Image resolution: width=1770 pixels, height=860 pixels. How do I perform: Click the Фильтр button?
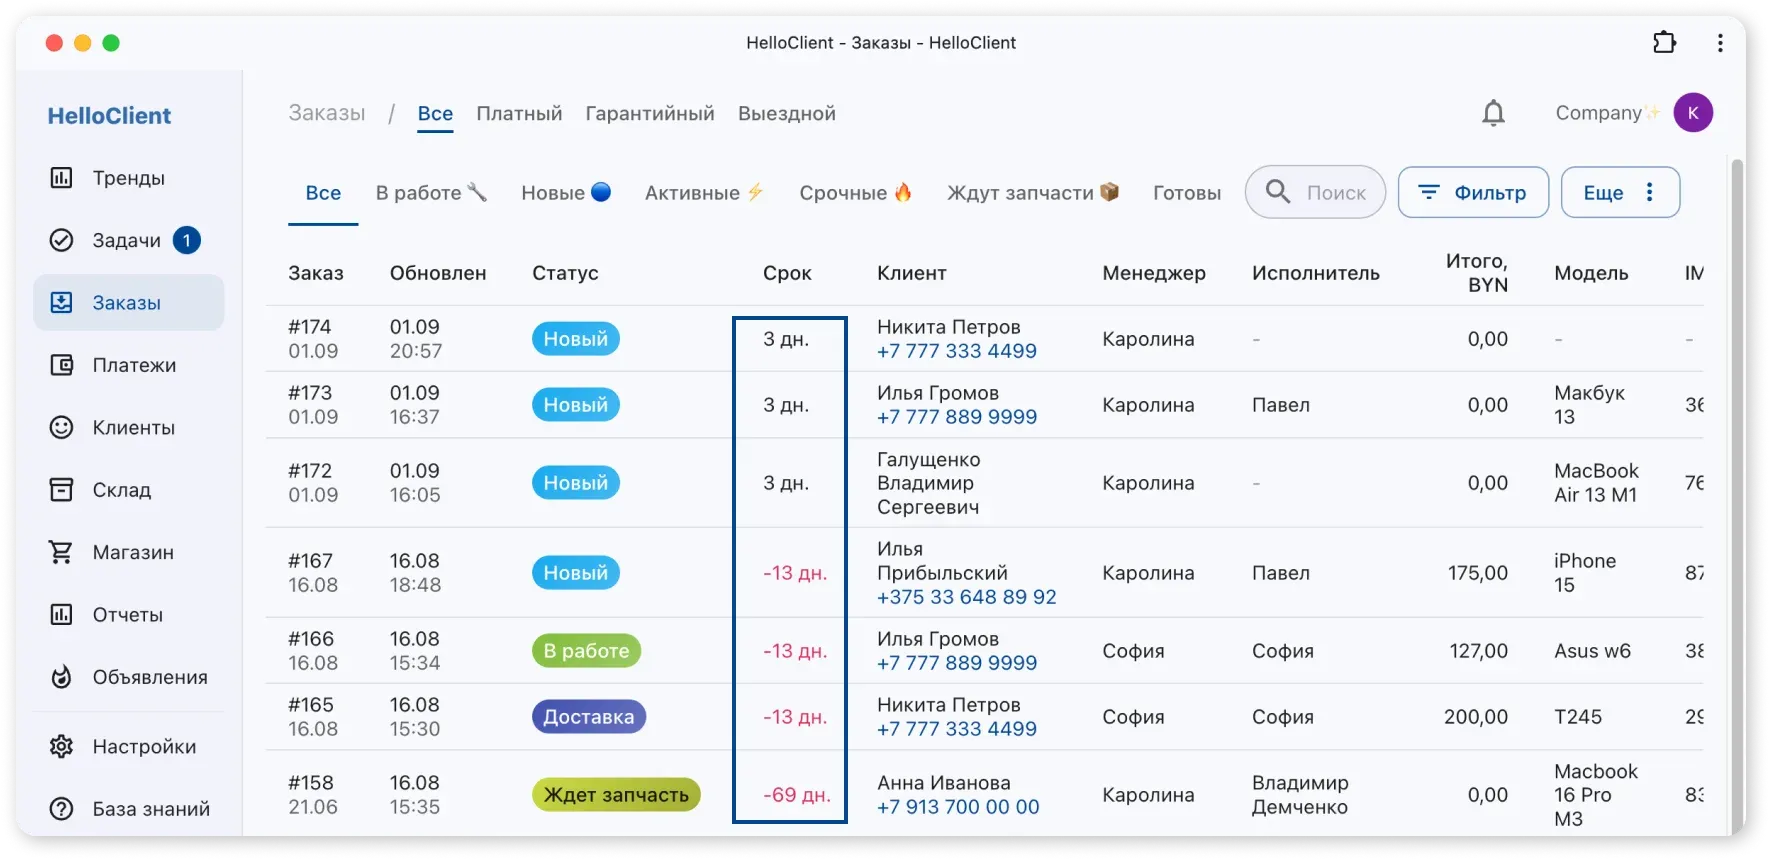pos(1473,192)
